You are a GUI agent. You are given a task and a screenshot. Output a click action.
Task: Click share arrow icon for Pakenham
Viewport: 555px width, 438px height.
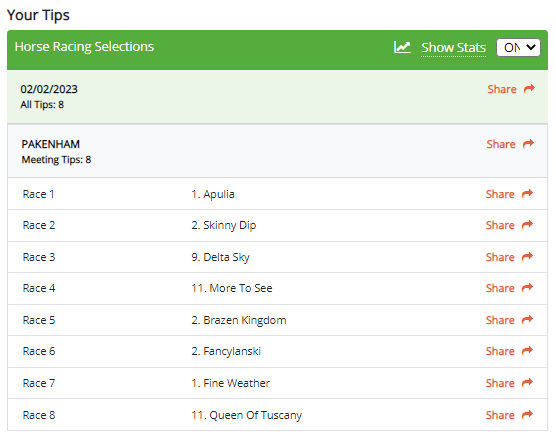click(528, 144)
